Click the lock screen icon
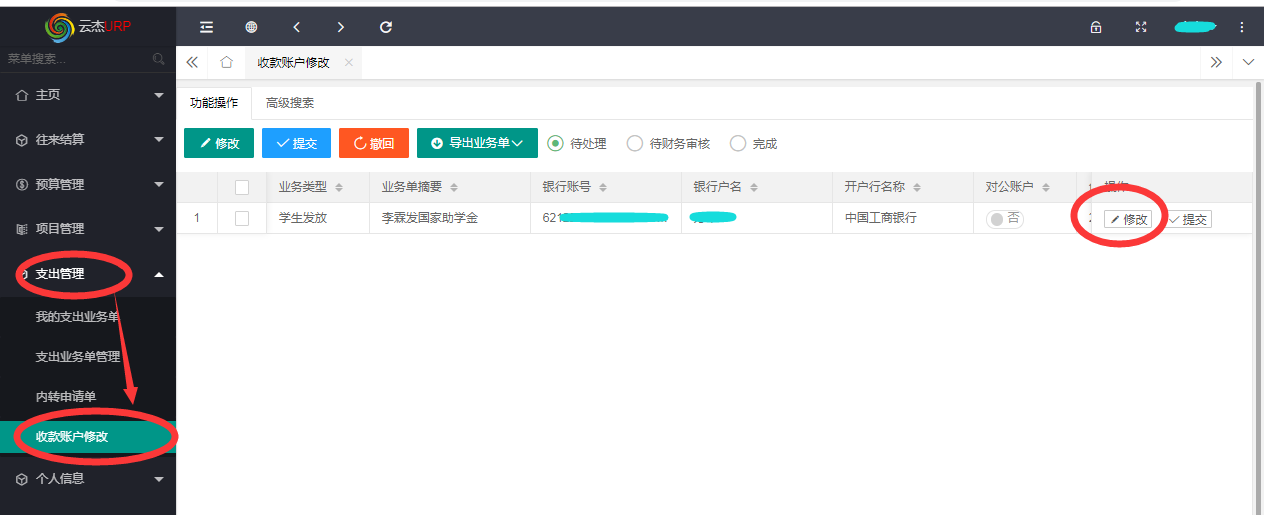 point(1096,27)
